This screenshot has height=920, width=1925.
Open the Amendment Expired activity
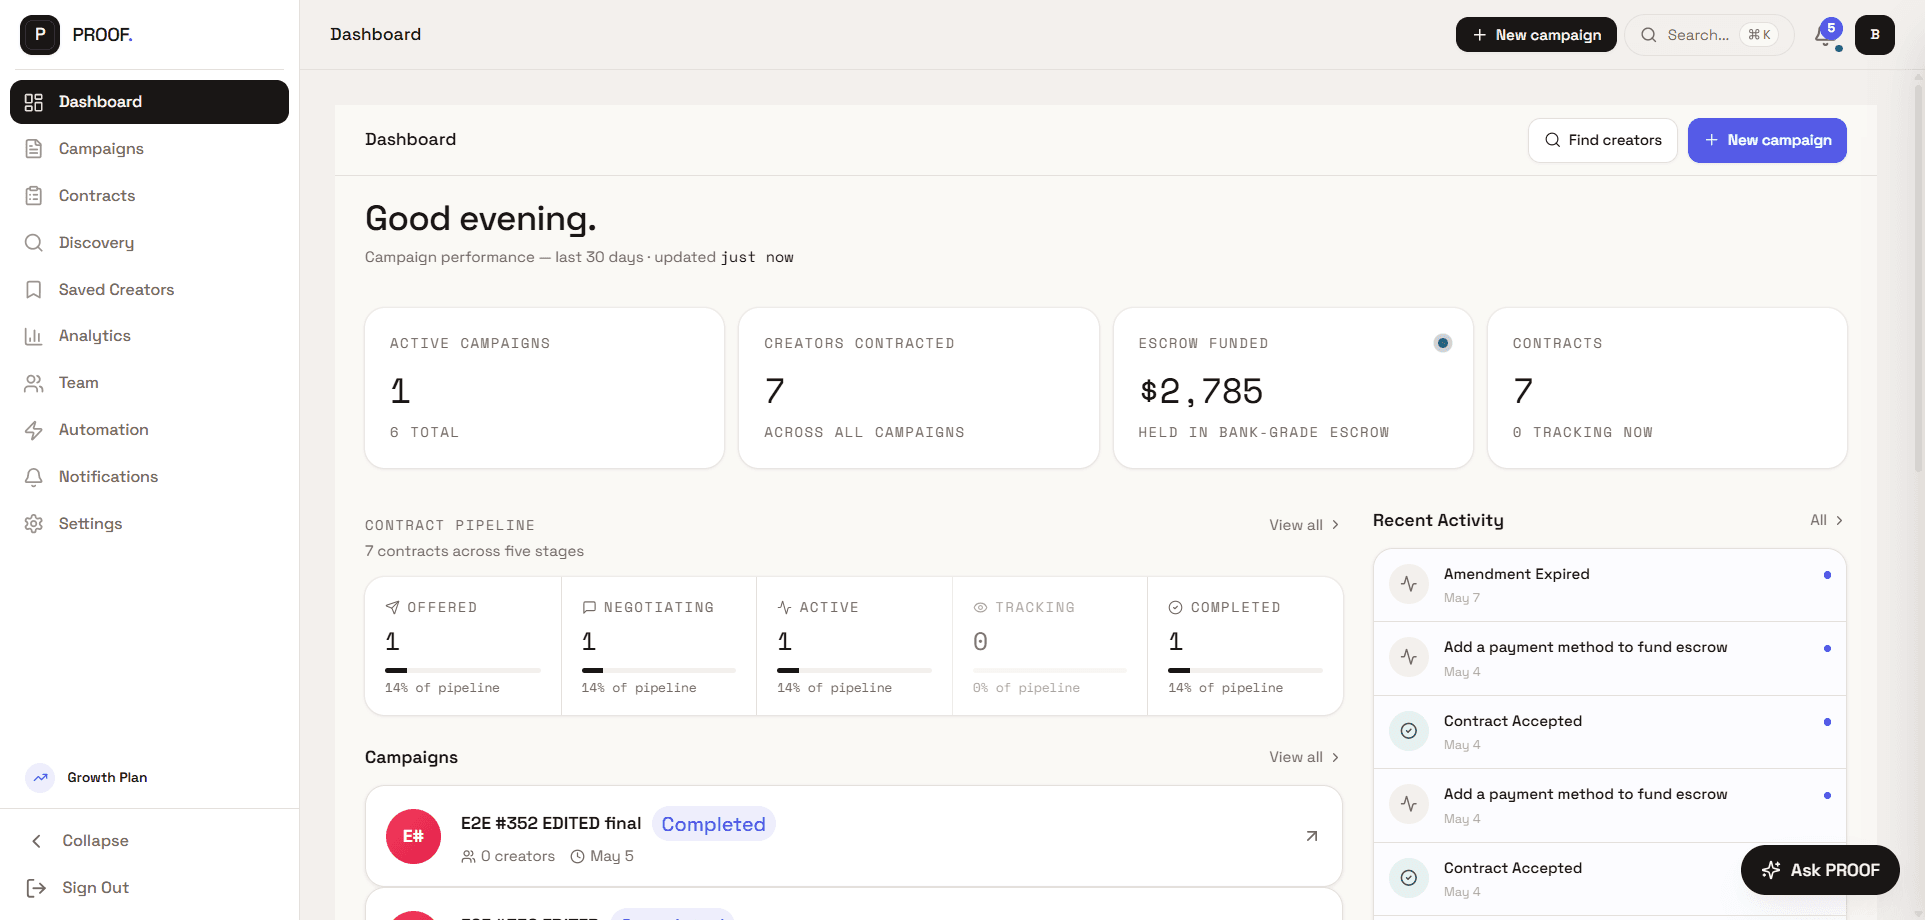pyautogui.click(x=1610, y=585)
